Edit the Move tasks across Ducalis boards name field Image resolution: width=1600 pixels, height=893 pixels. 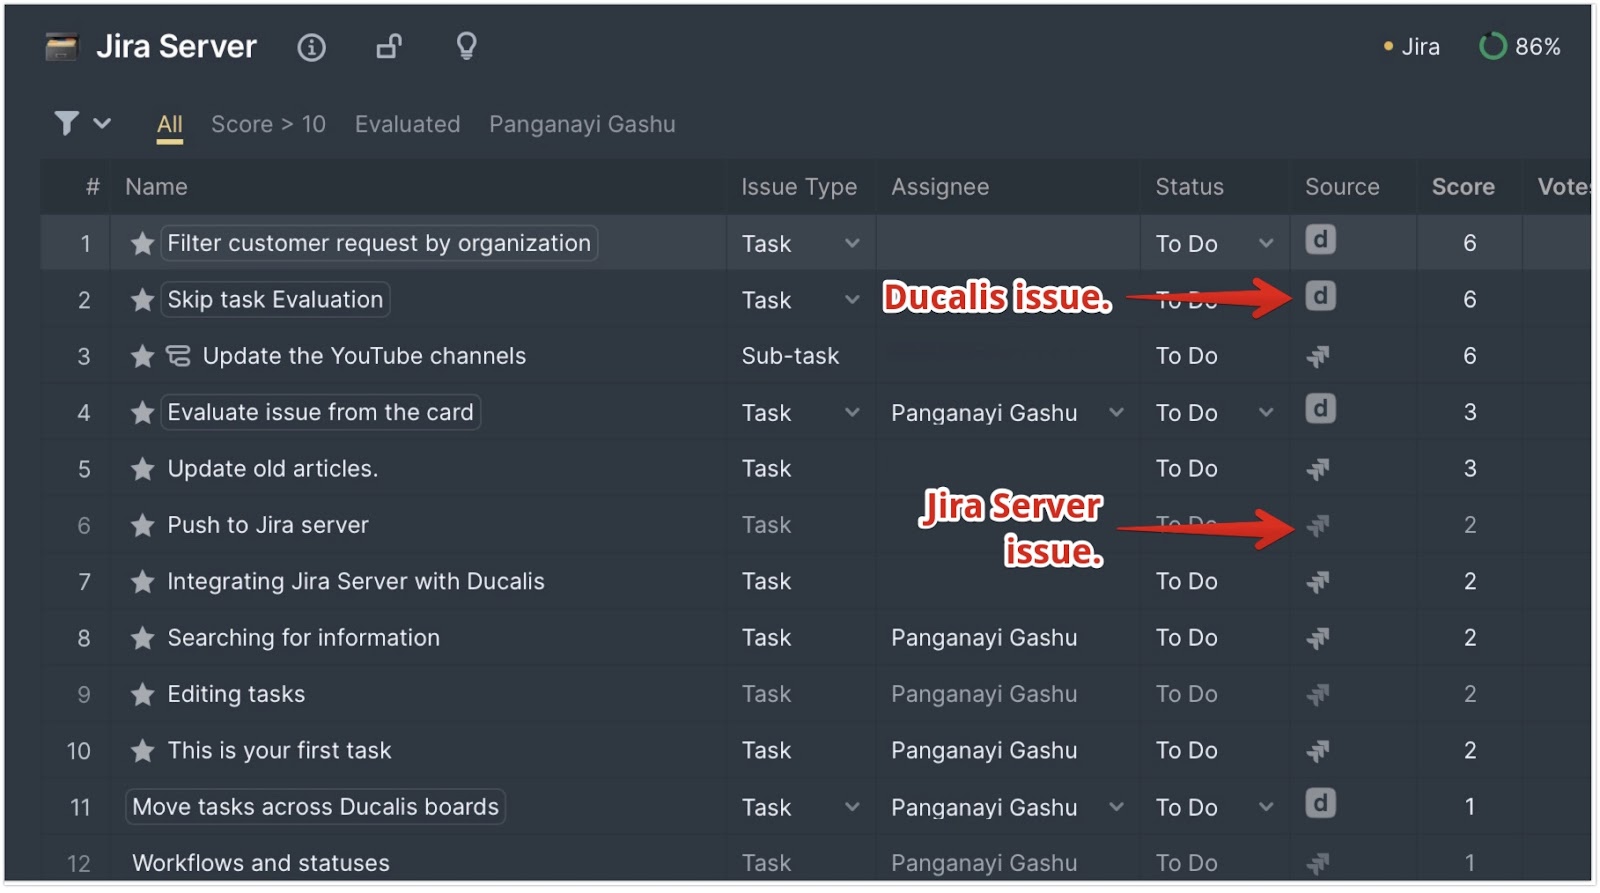click(315, 807)
